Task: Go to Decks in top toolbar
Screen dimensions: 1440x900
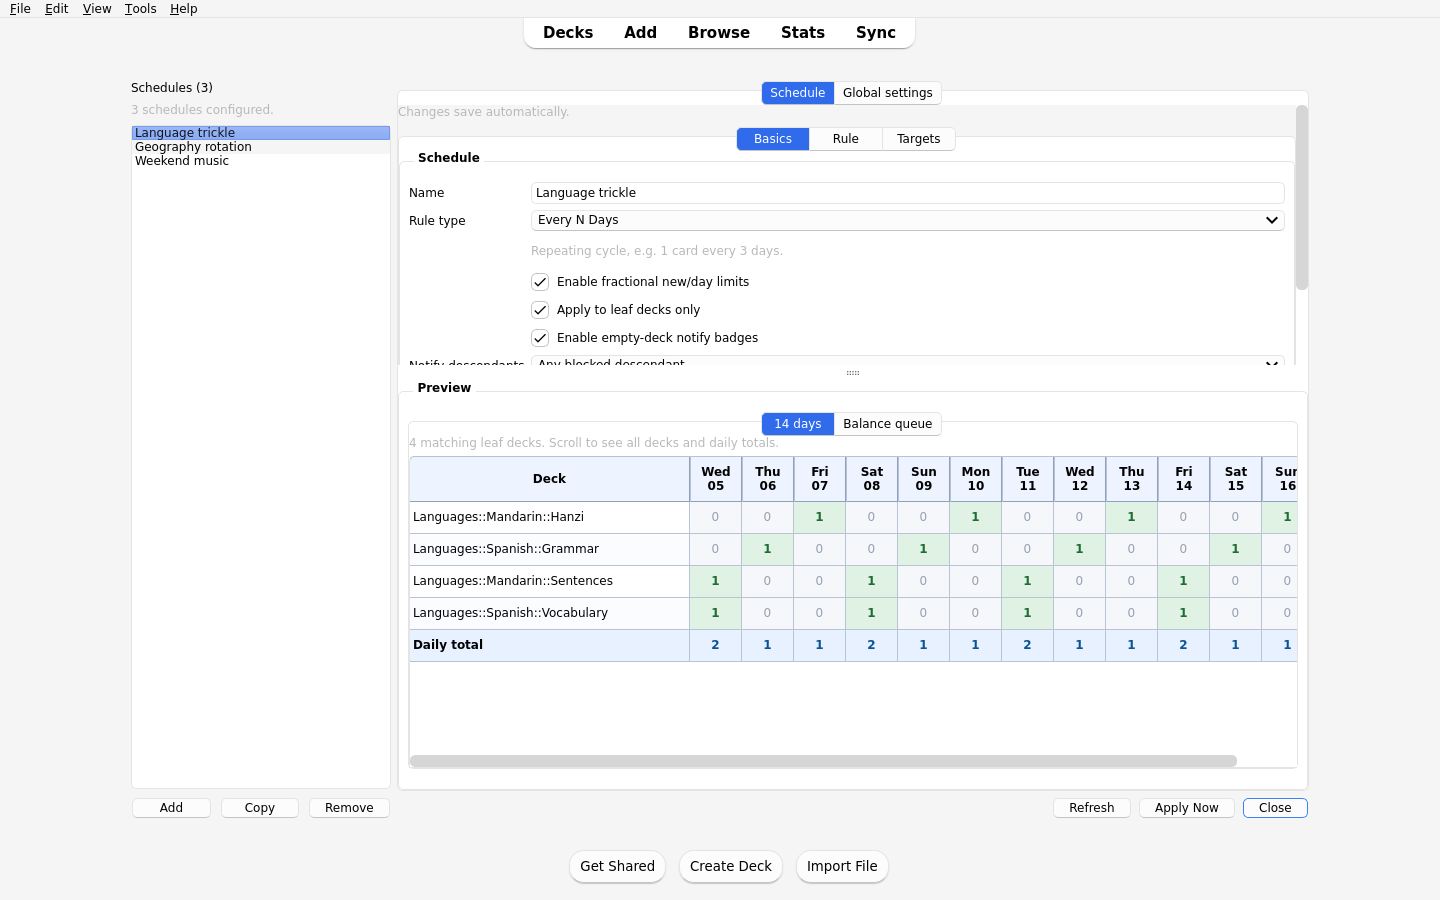Action: (x=568, y=33)
